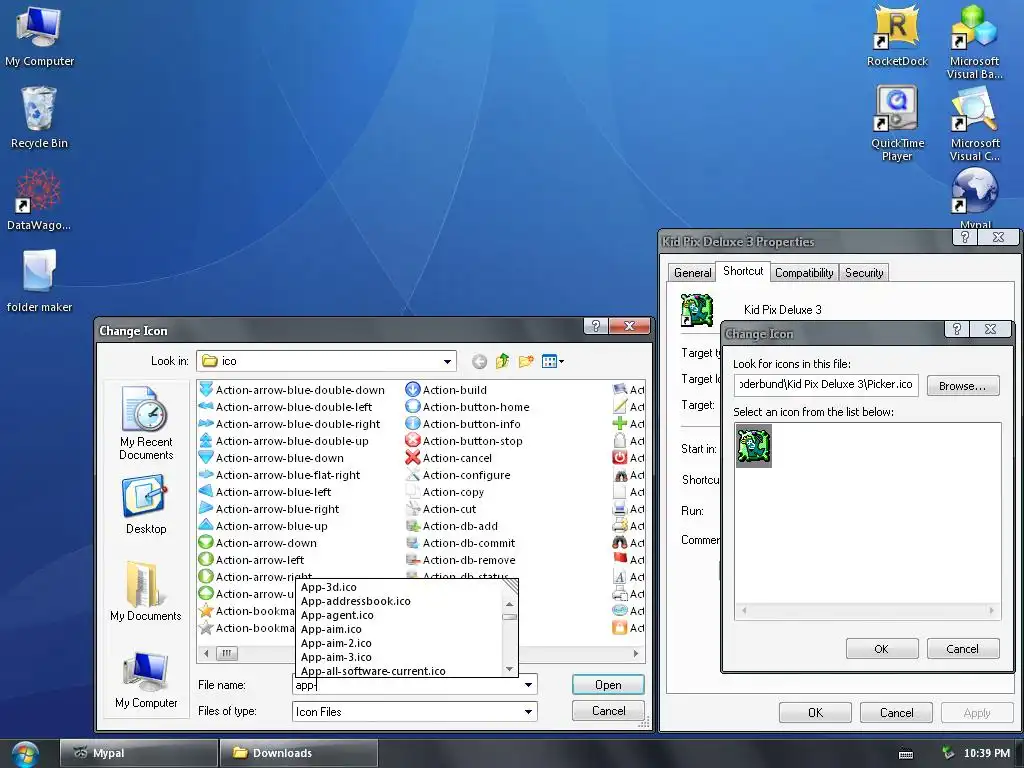Viewport: 1024px width, 768px height.
Task: Select the Action-button-stop icon file
Action: pyautogui.click(x=464, y=441)
